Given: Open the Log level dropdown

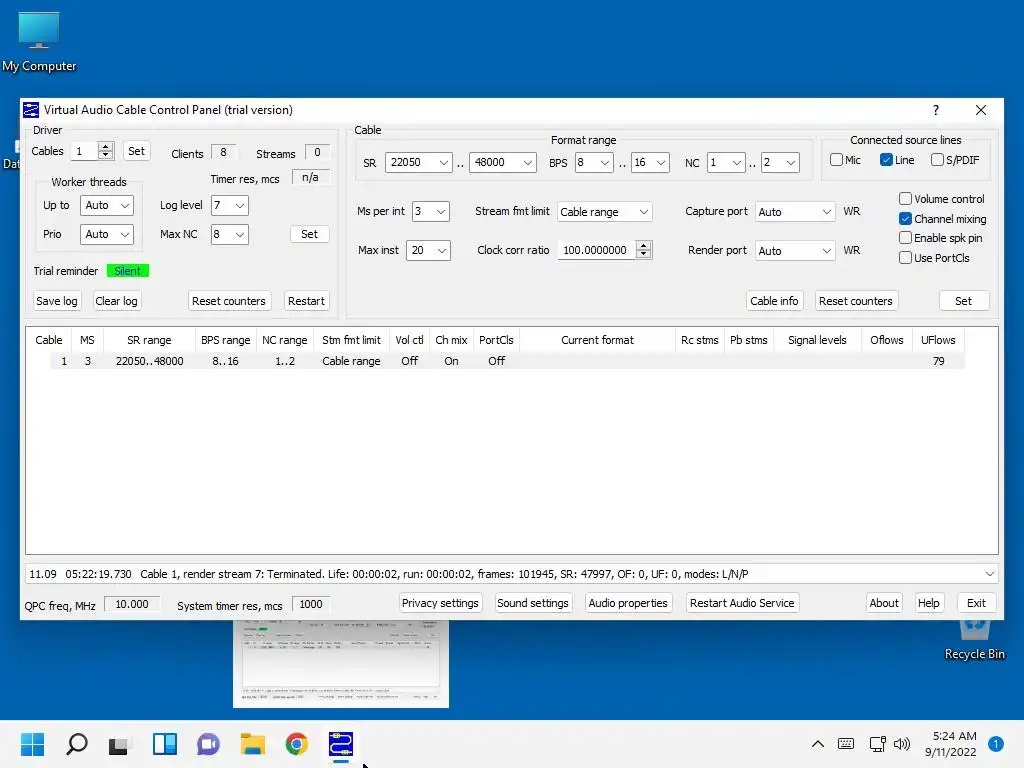Looking at the screenshot, I should point(229,205).
